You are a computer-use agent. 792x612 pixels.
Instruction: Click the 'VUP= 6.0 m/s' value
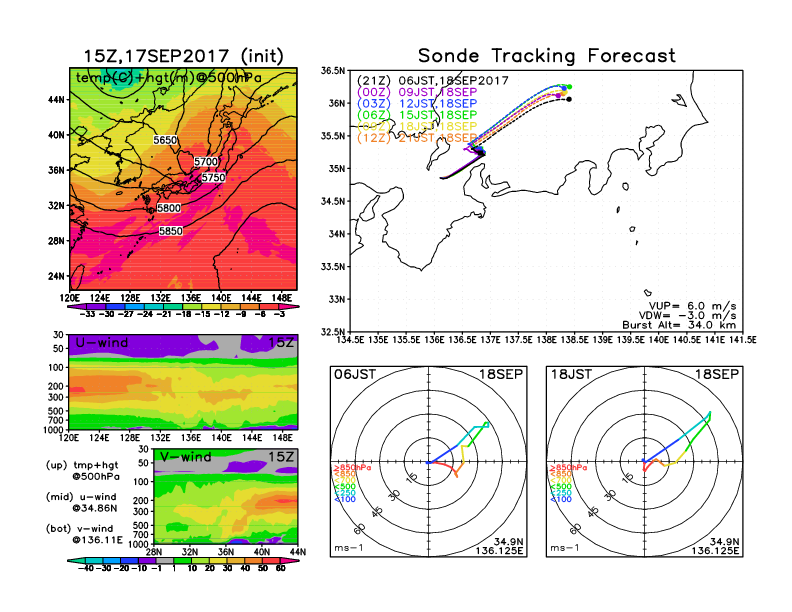pos(692,306)
